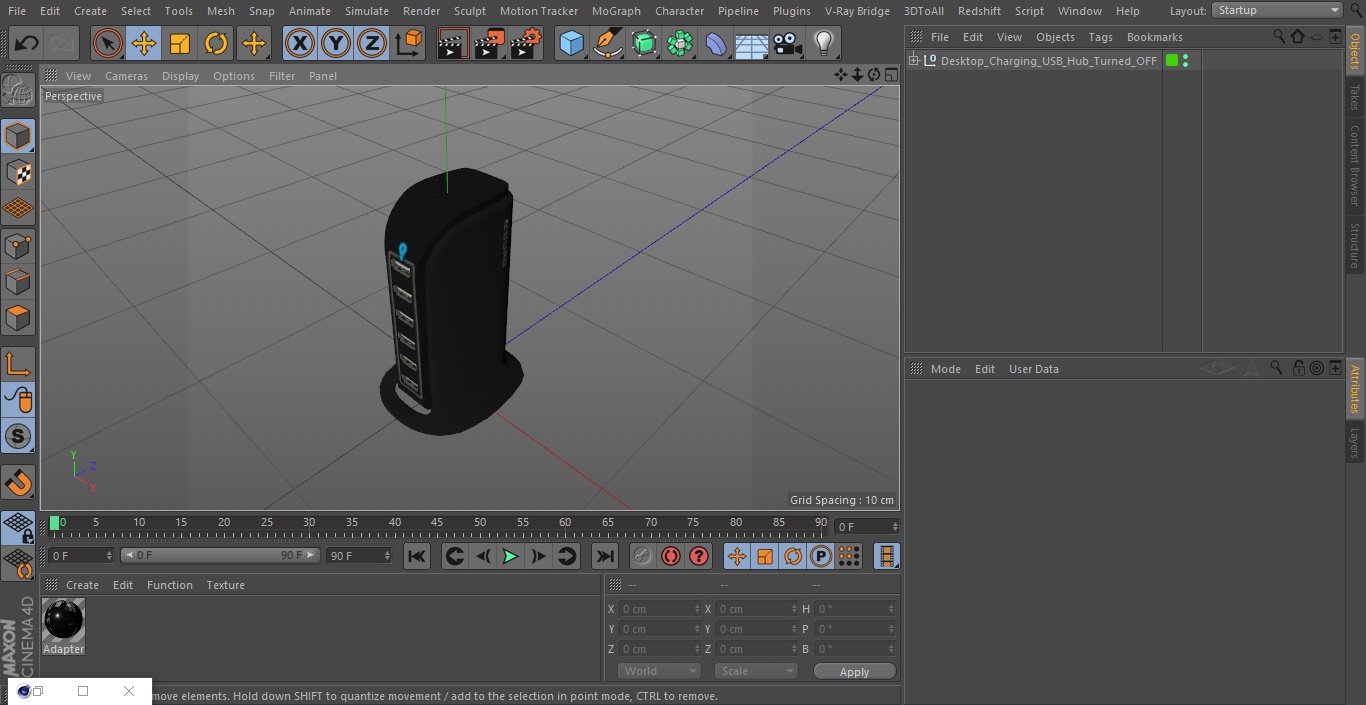
Task: Add a Light object
Action: [x=824, y=44]
